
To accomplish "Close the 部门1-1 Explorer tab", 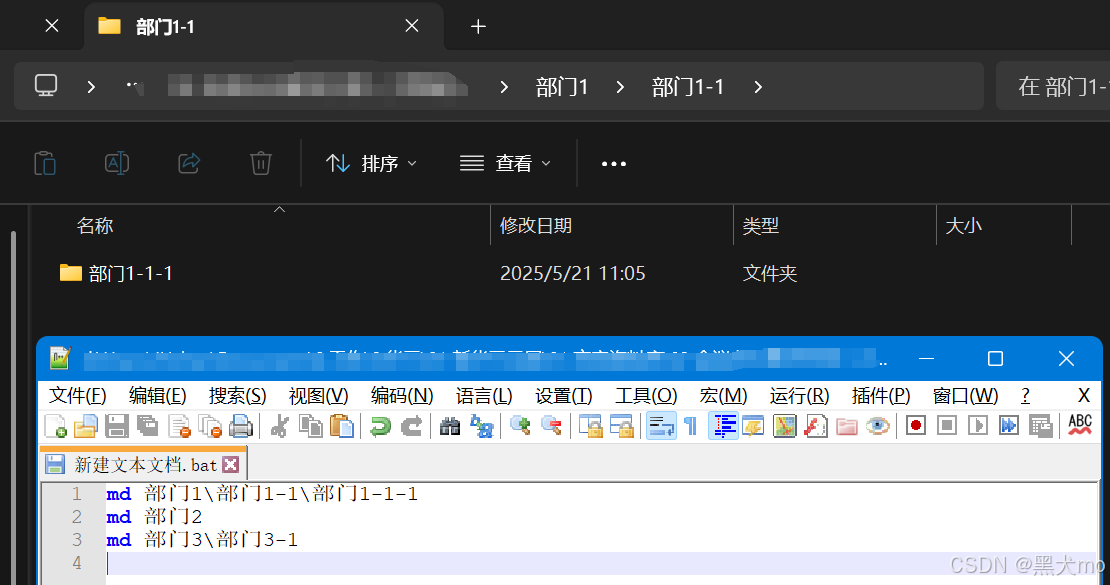I will (411, 26).
